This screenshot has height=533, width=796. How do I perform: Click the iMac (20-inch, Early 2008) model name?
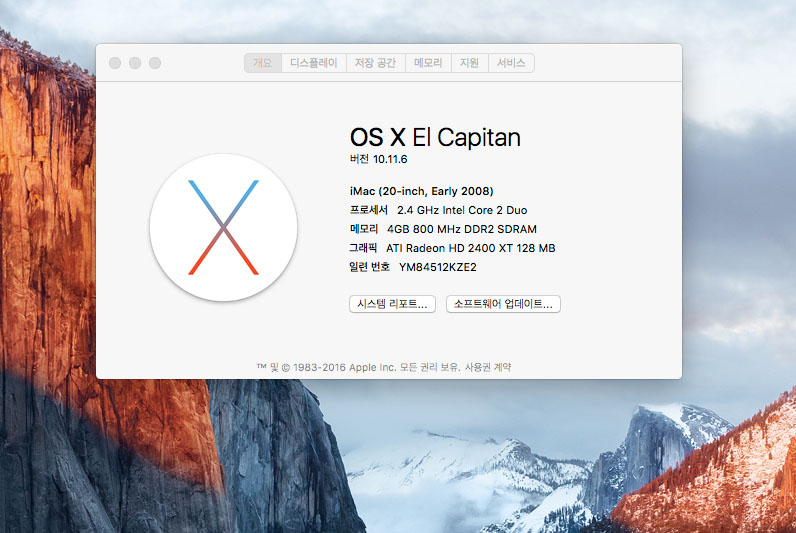421,191
